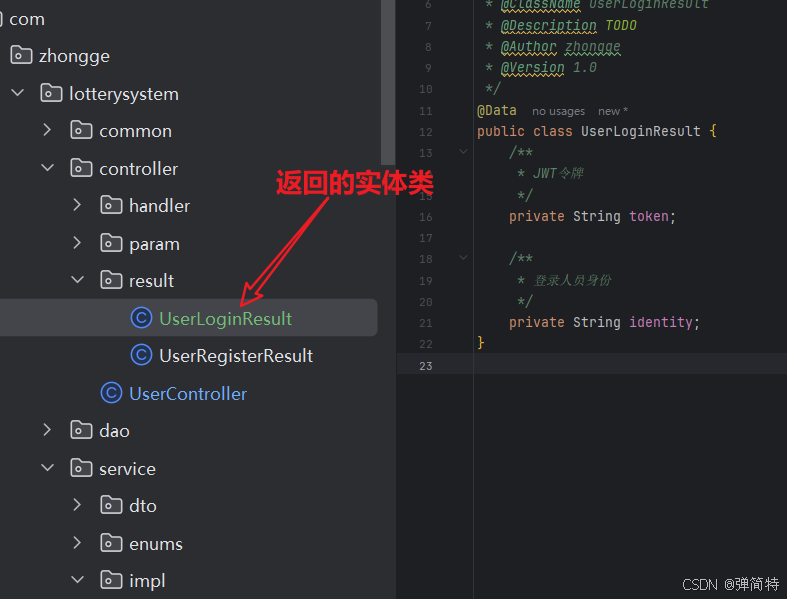This screenshot has height=599, width=787.
Task: Collapse the impl package chevron
Action: [x=77, y=579]
